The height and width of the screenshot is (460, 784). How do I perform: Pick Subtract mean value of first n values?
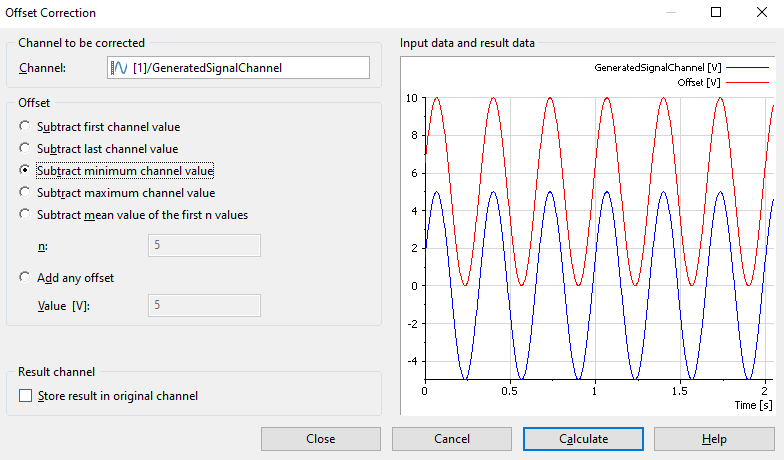click(25, 214)
